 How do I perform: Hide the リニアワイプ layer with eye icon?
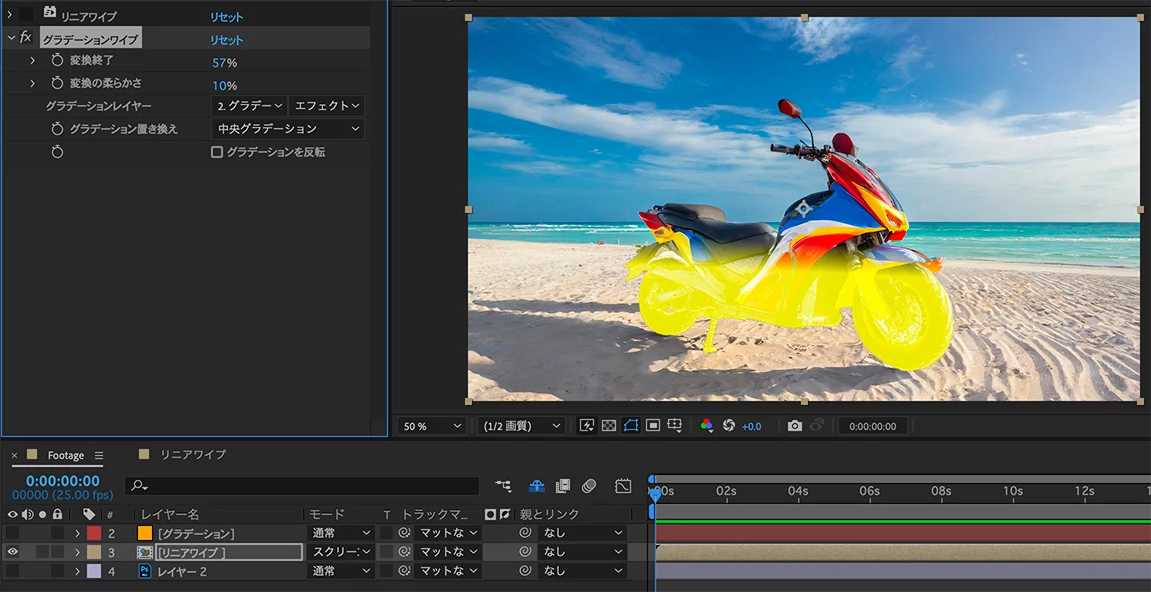[x=13, y=552]
